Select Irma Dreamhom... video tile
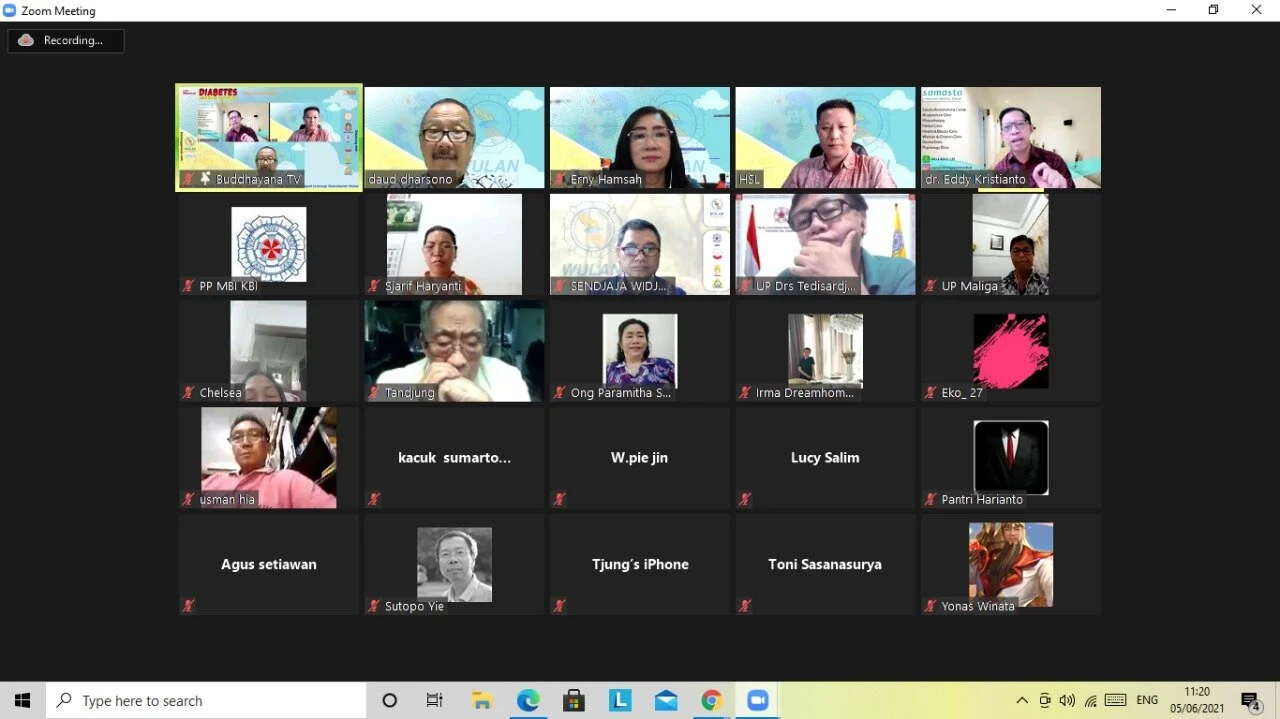Screen dimensions: 1280x719 click(x=825, y=351)
